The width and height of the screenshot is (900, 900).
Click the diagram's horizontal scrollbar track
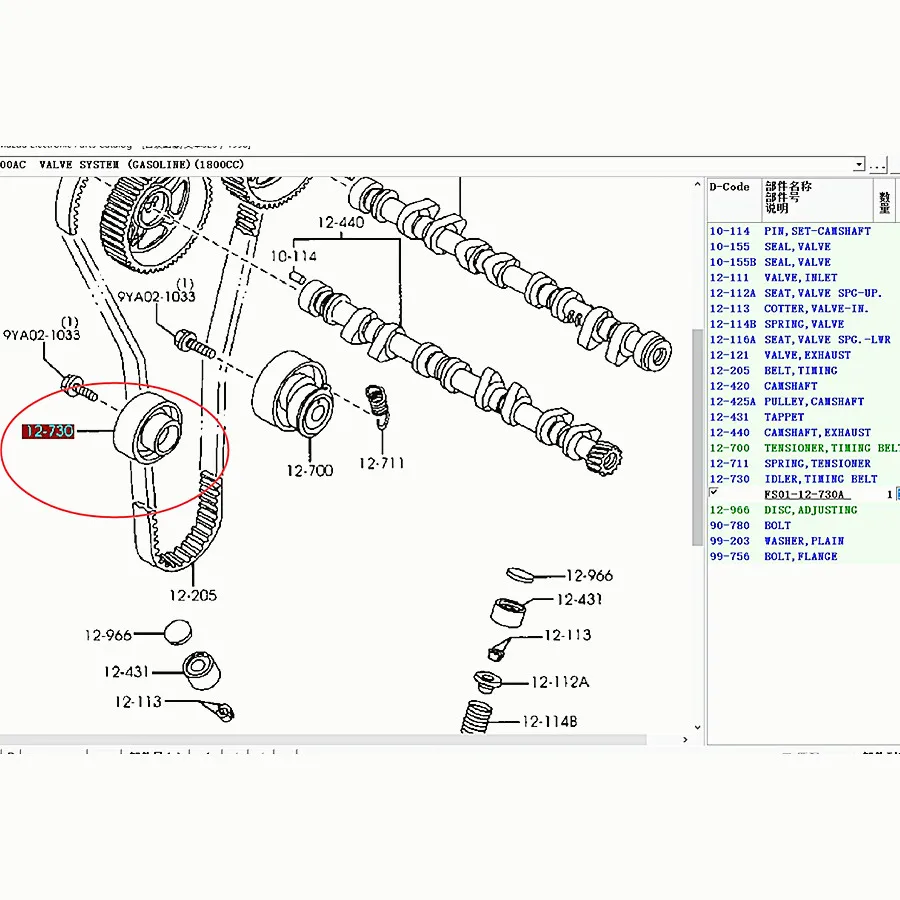323,739
